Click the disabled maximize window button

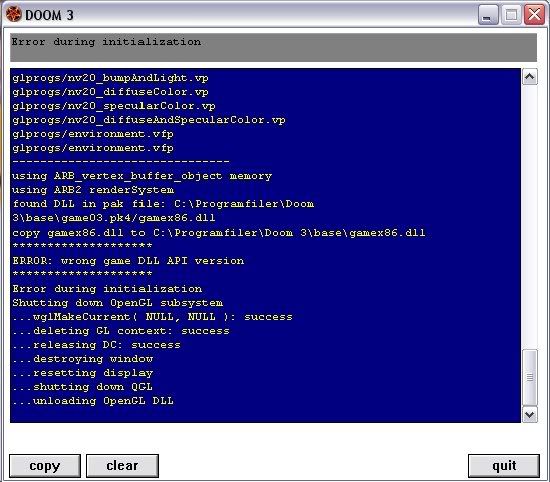point(511,15)
